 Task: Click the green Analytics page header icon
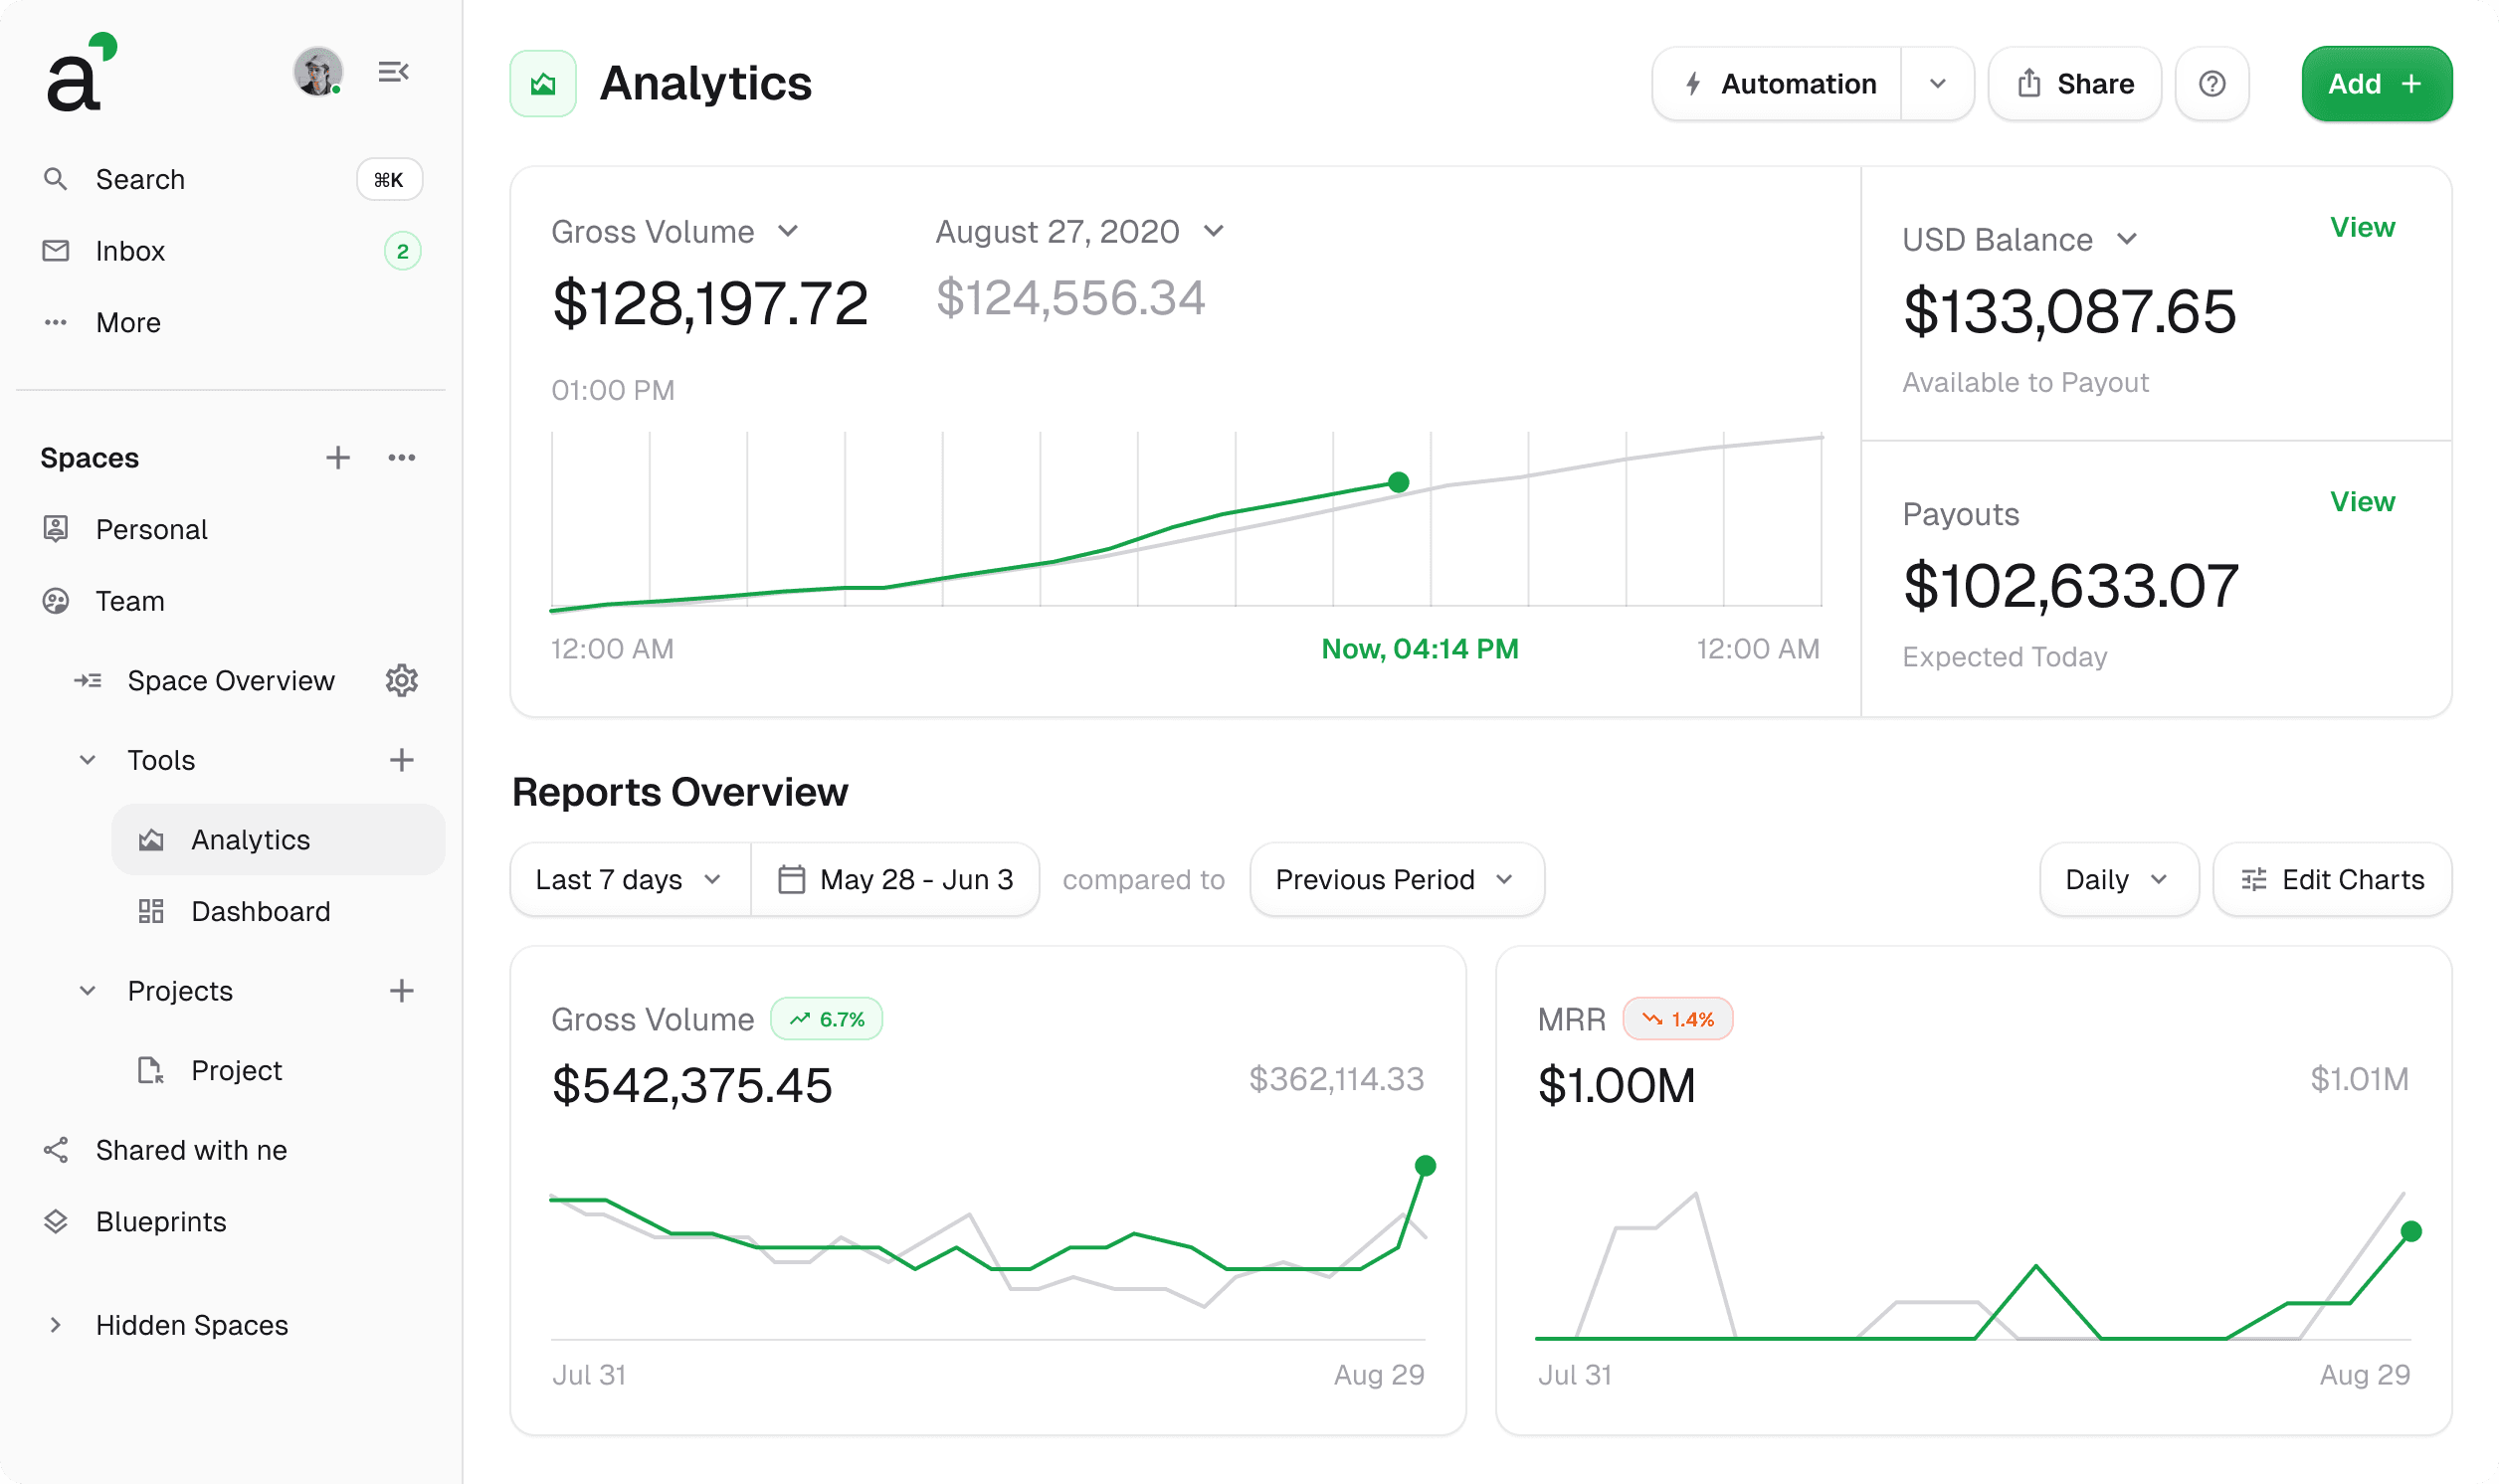point(543,84)
